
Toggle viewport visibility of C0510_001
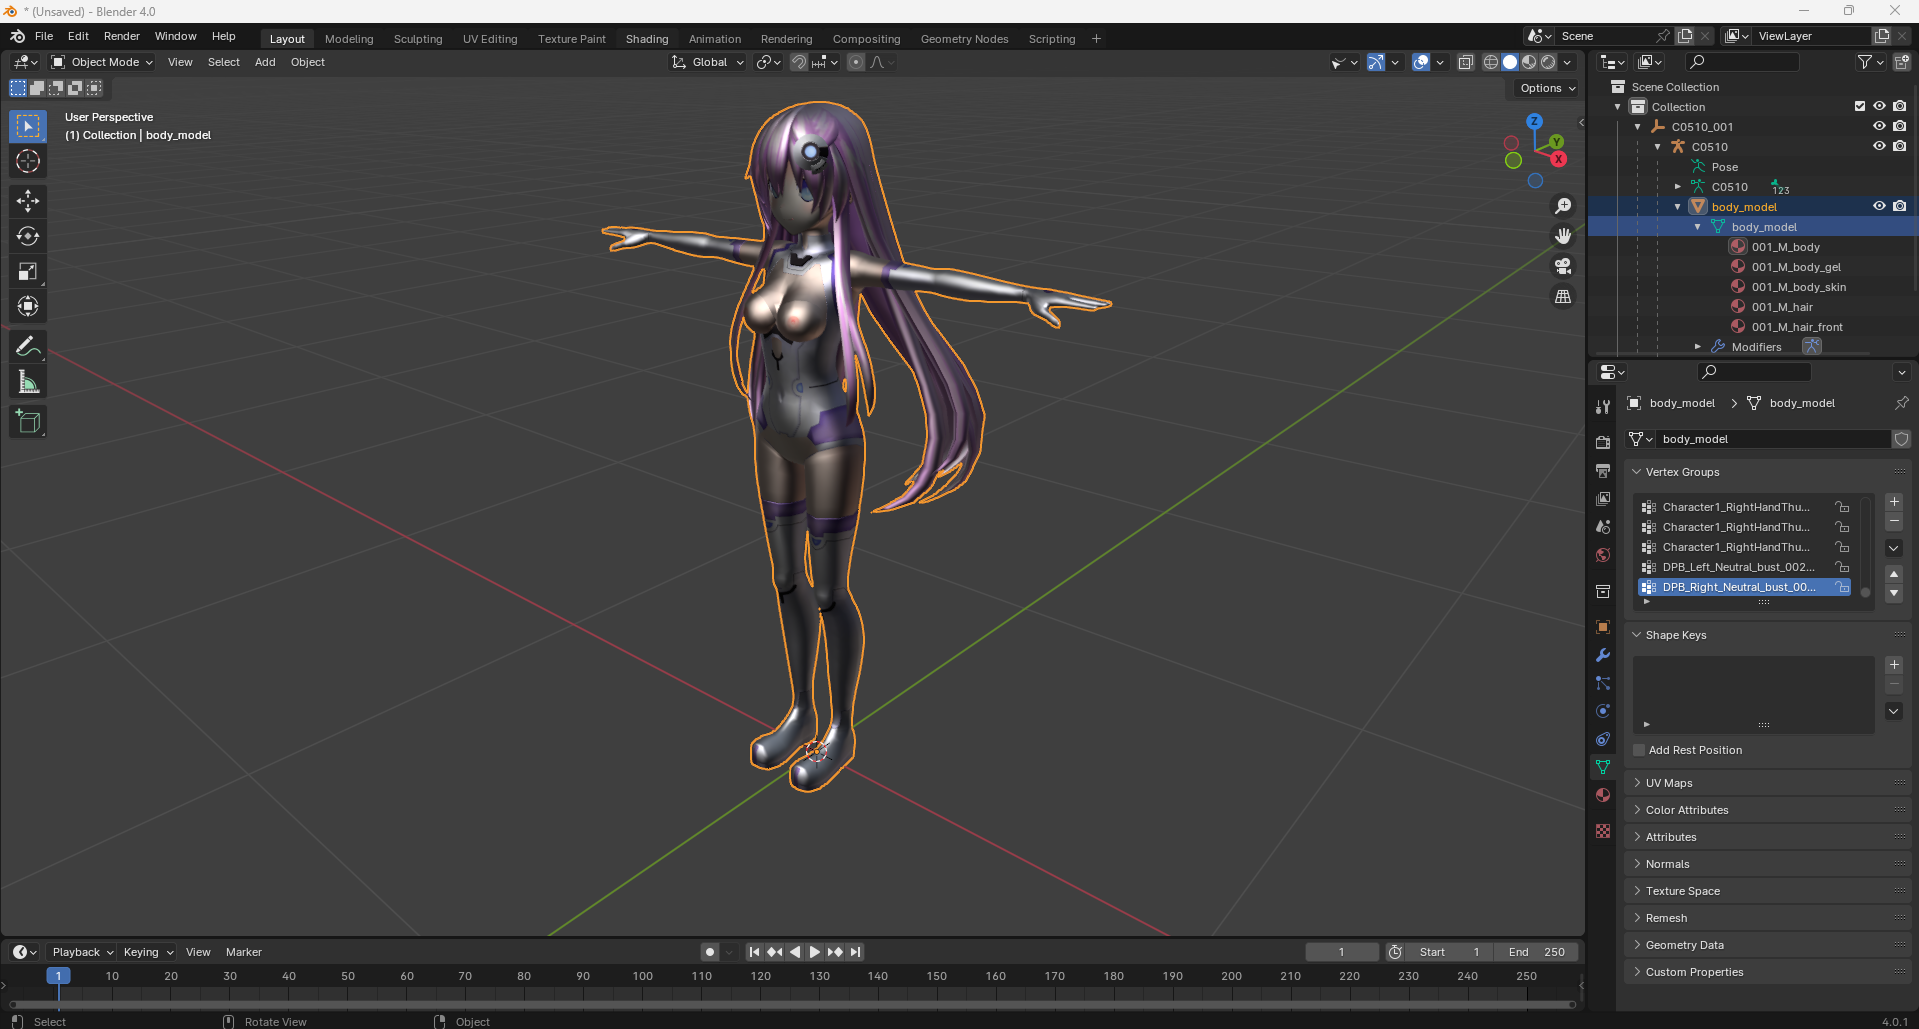pos(1879,126)
